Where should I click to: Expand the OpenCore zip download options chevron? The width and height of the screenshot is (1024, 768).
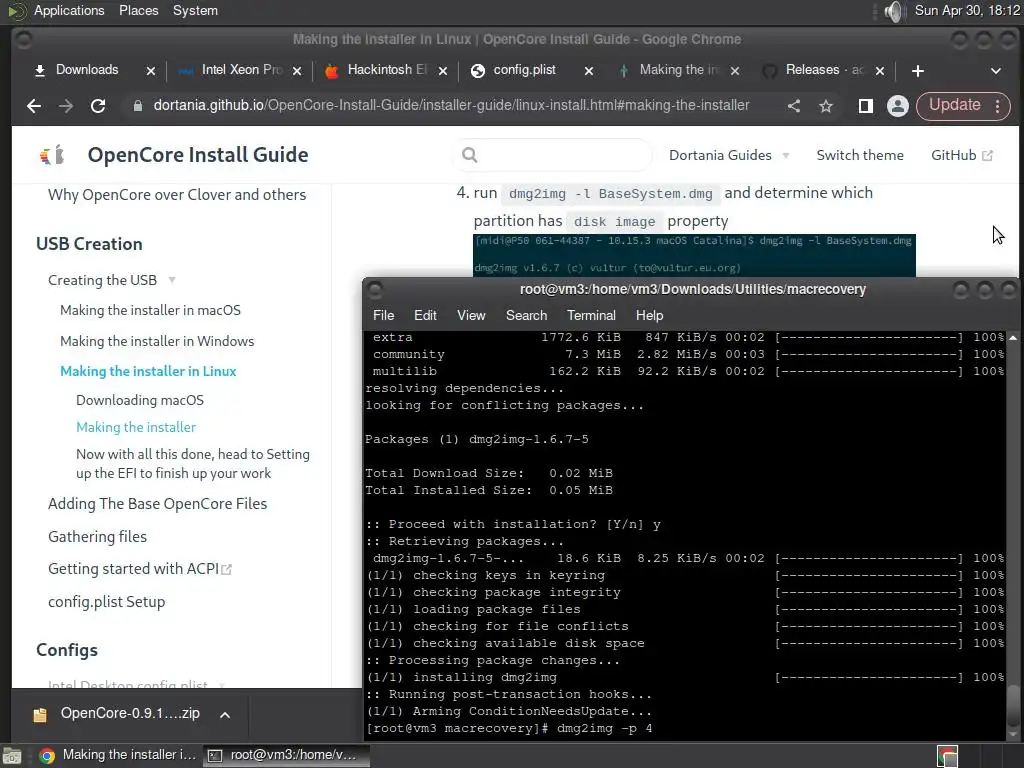tap(225, 715)
